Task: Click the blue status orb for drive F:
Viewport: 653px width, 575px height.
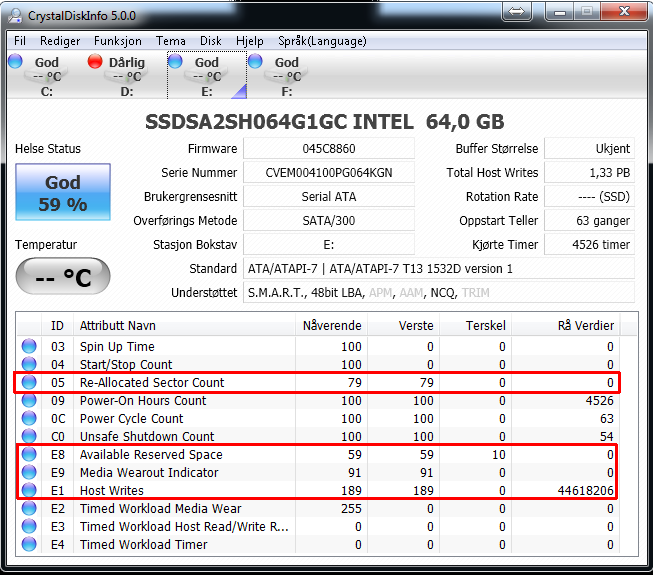Action: (255, 61)
